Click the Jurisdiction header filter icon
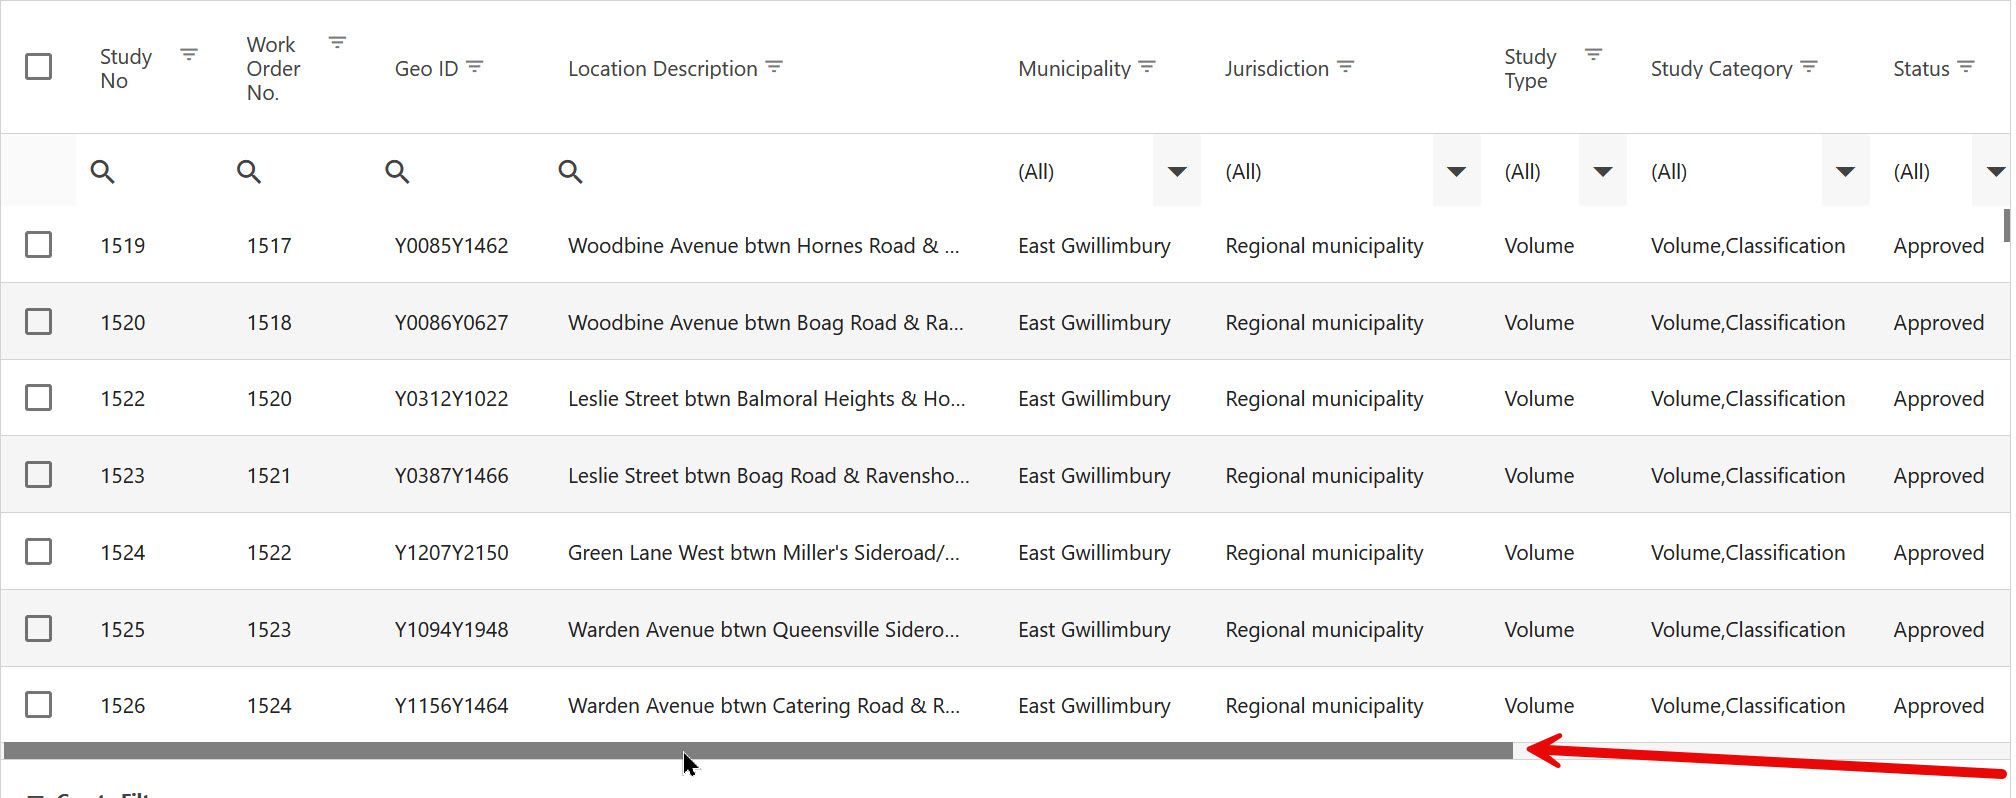2016x798 pixels. [x=1346, y=67]
